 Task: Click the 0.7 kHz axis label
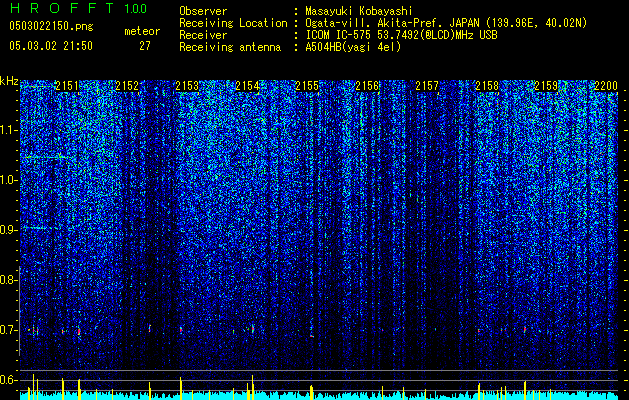coord(8,330)
